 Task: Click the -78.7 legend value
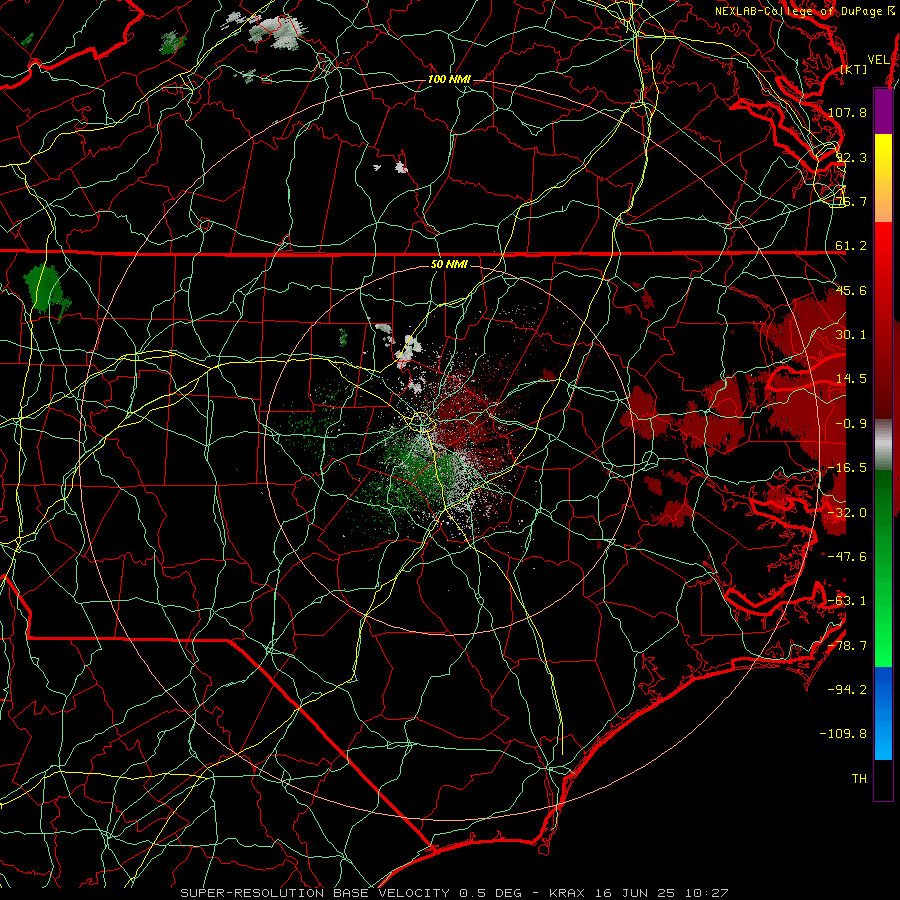tap(847, 646)
